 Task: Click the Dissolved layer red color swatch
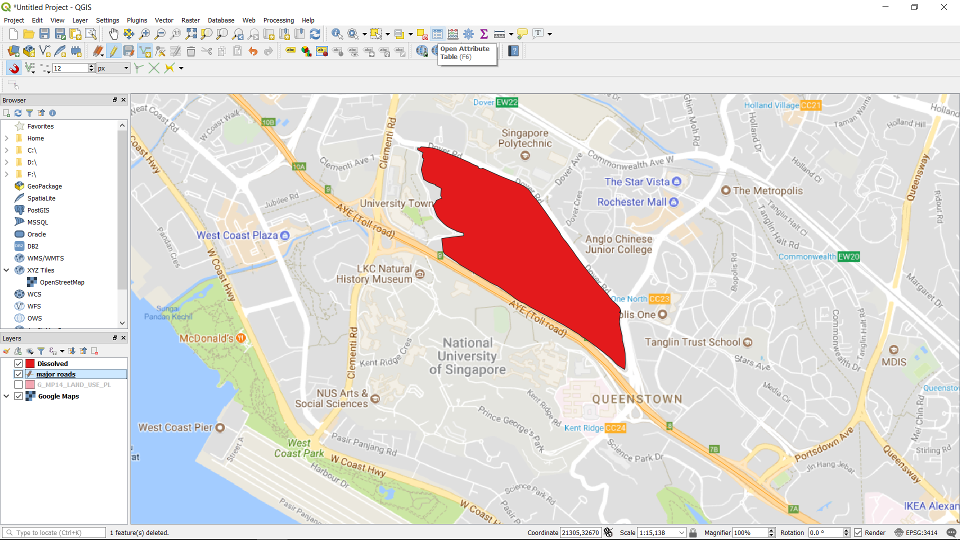[x=30, y=363]
